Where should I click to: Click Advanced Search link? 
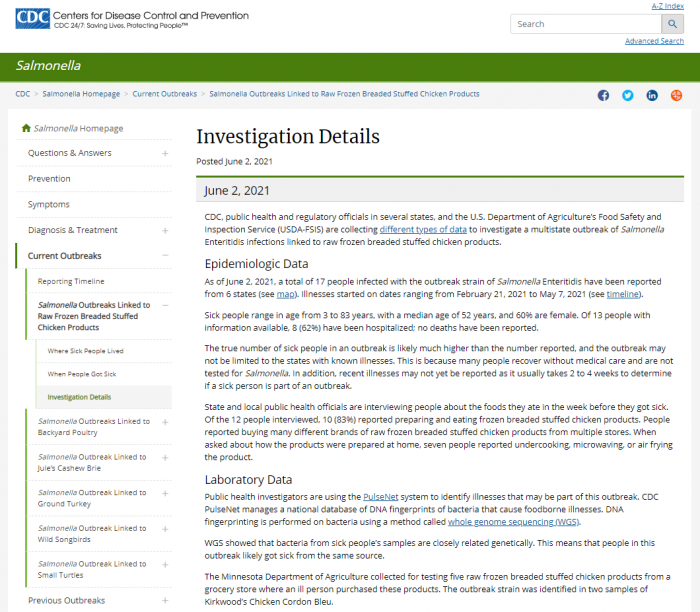pos(654,41)
